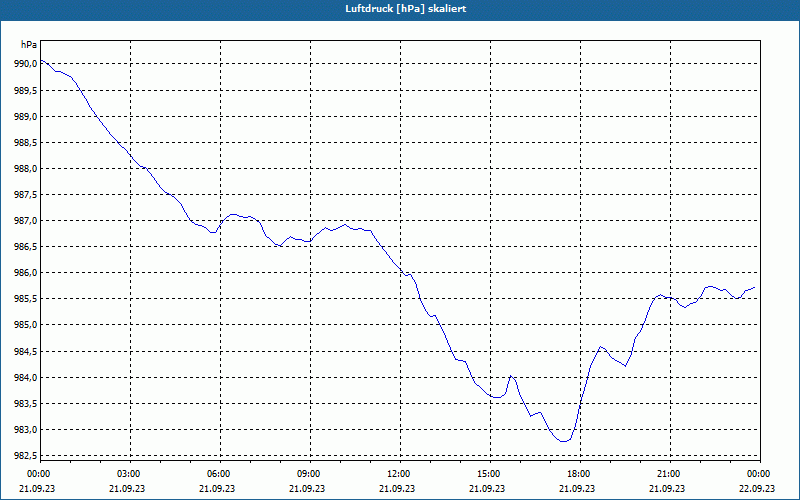This screenshot has height=500, width=800.
Task: Pick the 987,5 y-axis label
Action: (26, 194)
